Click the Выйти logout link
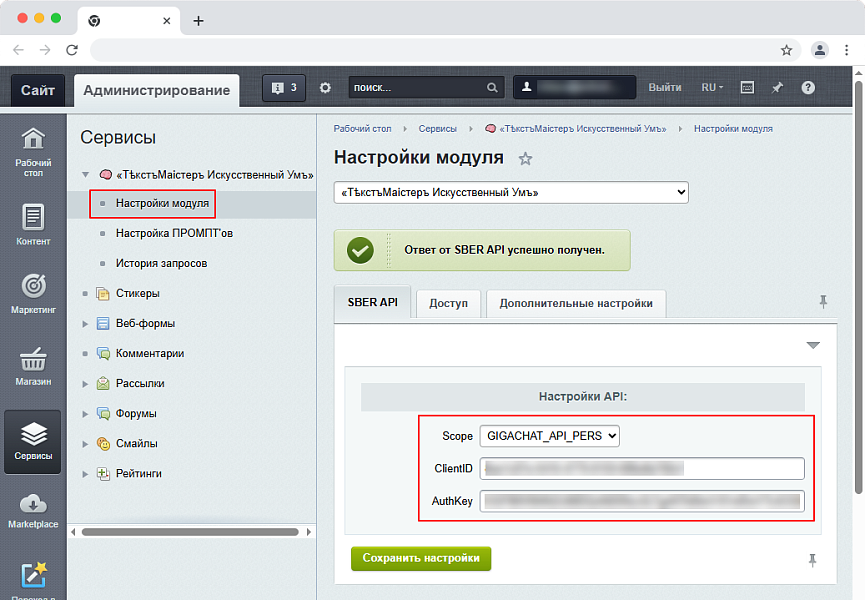 (x=665, y=88)
